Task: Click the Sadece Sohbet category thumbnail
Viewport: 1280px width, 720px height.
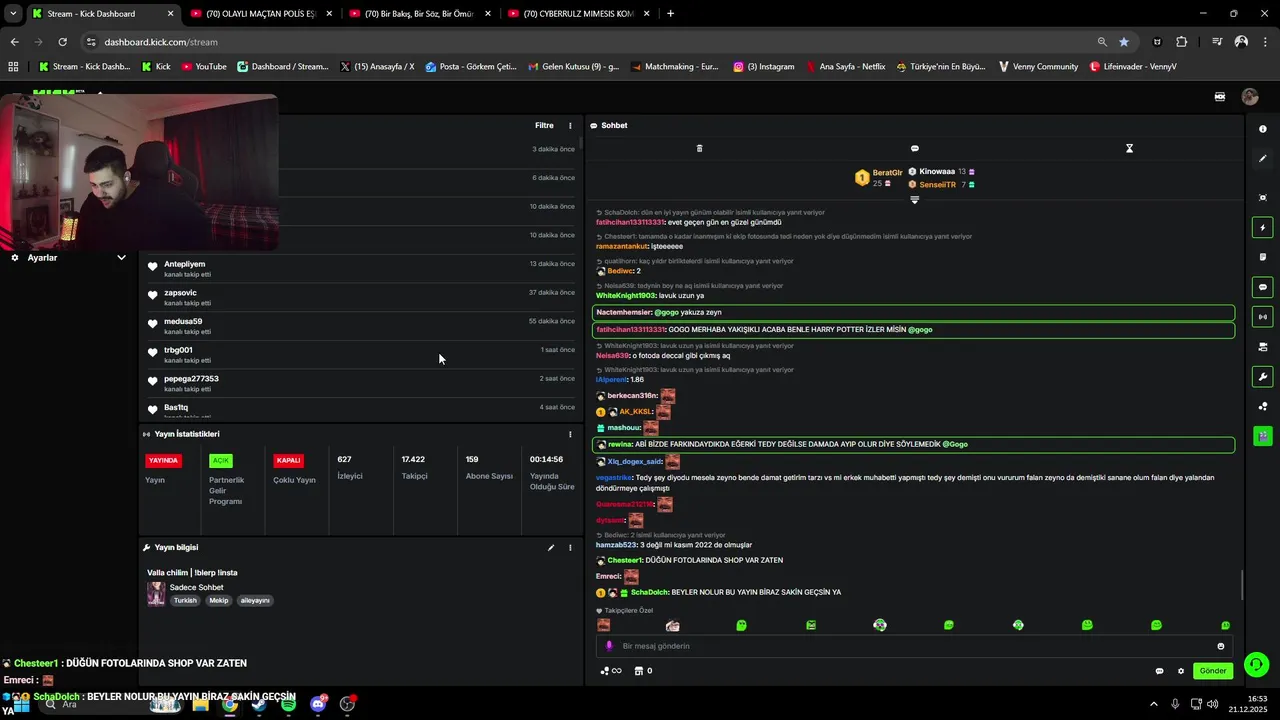Action: (x=156, y=594)
